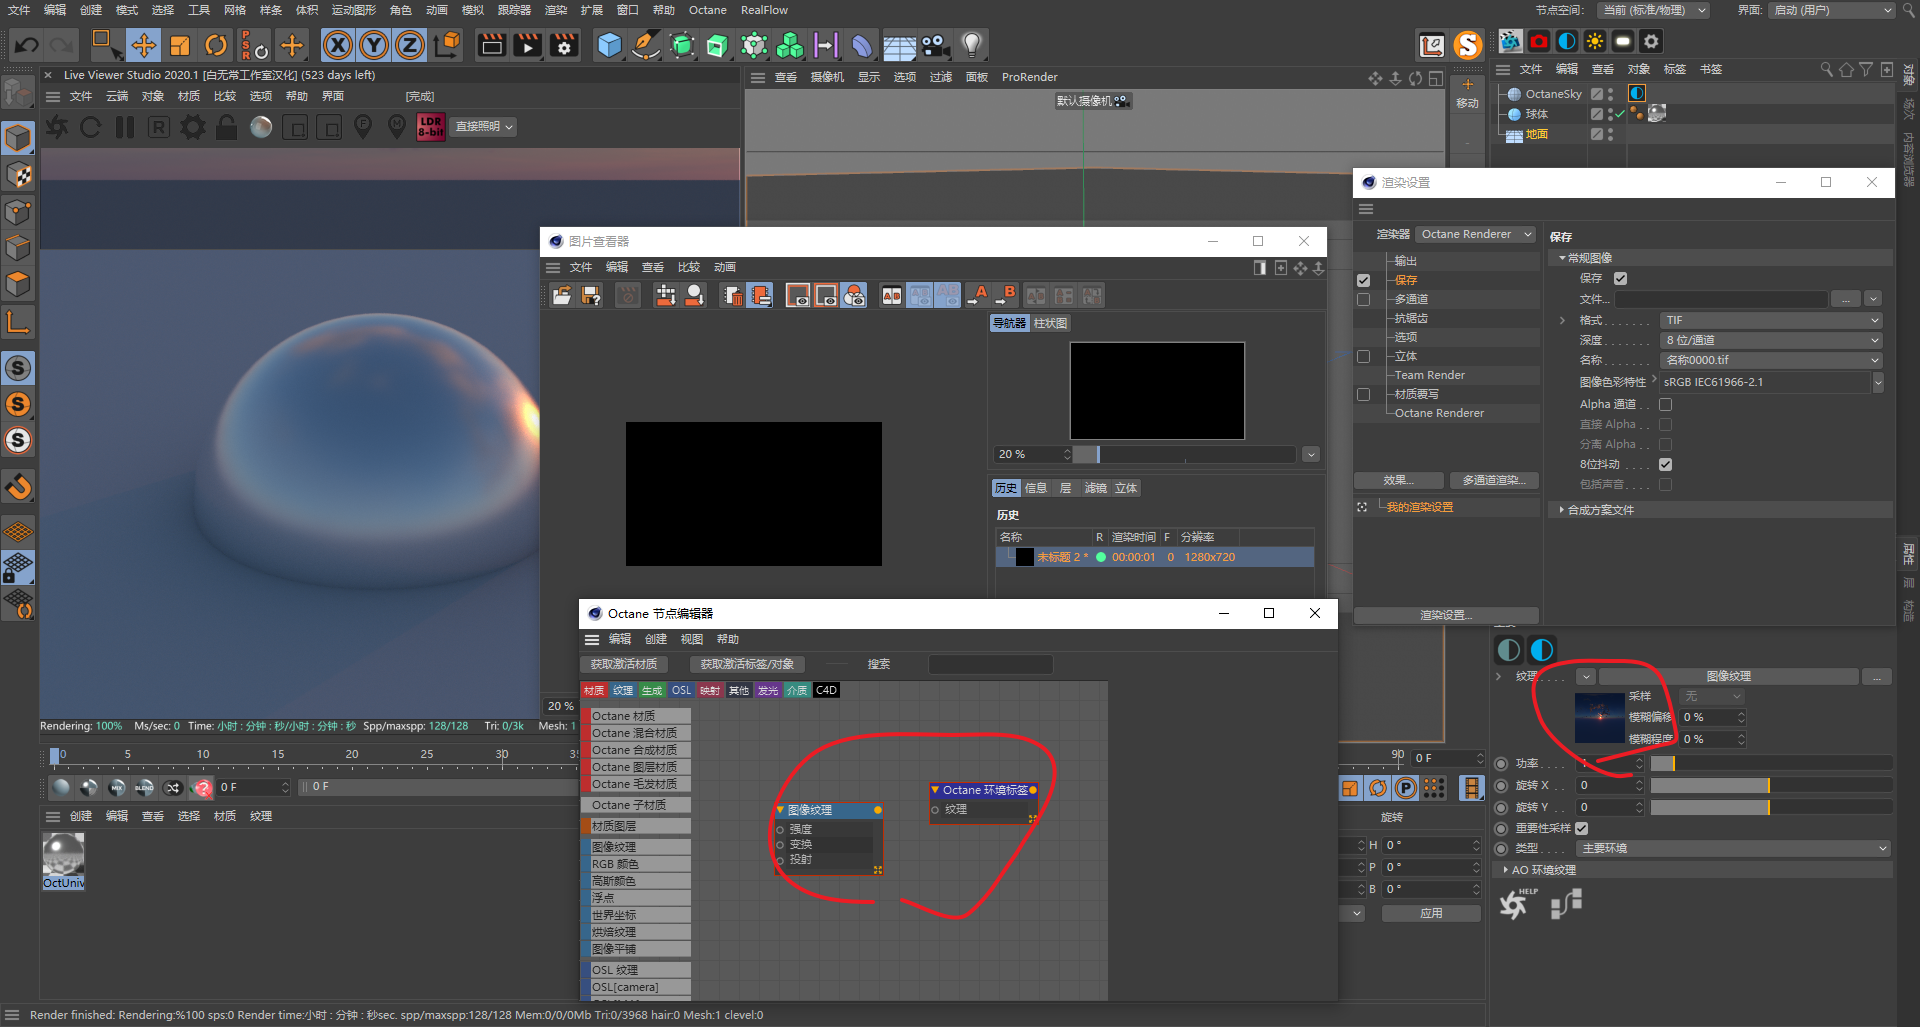Screen dimensions: 1920x1027
Task: Open the RealFlow menu
Action: pyautogui.click(x=764, y=10)
